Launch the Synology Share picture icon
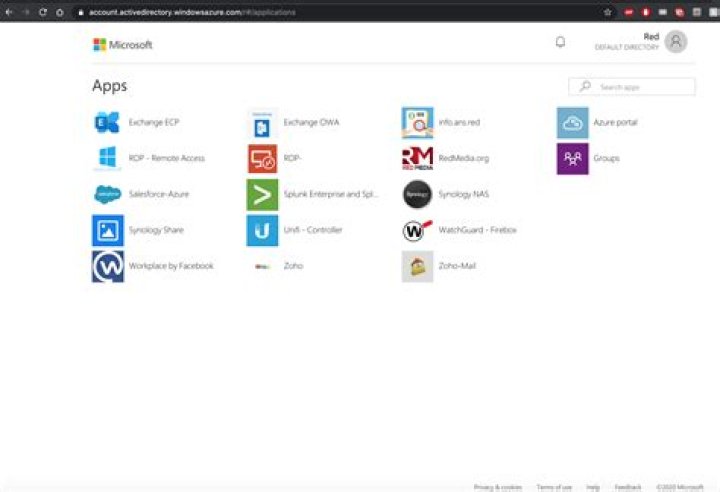The width and height of the screenshot is (720, 492). [107, 230]
